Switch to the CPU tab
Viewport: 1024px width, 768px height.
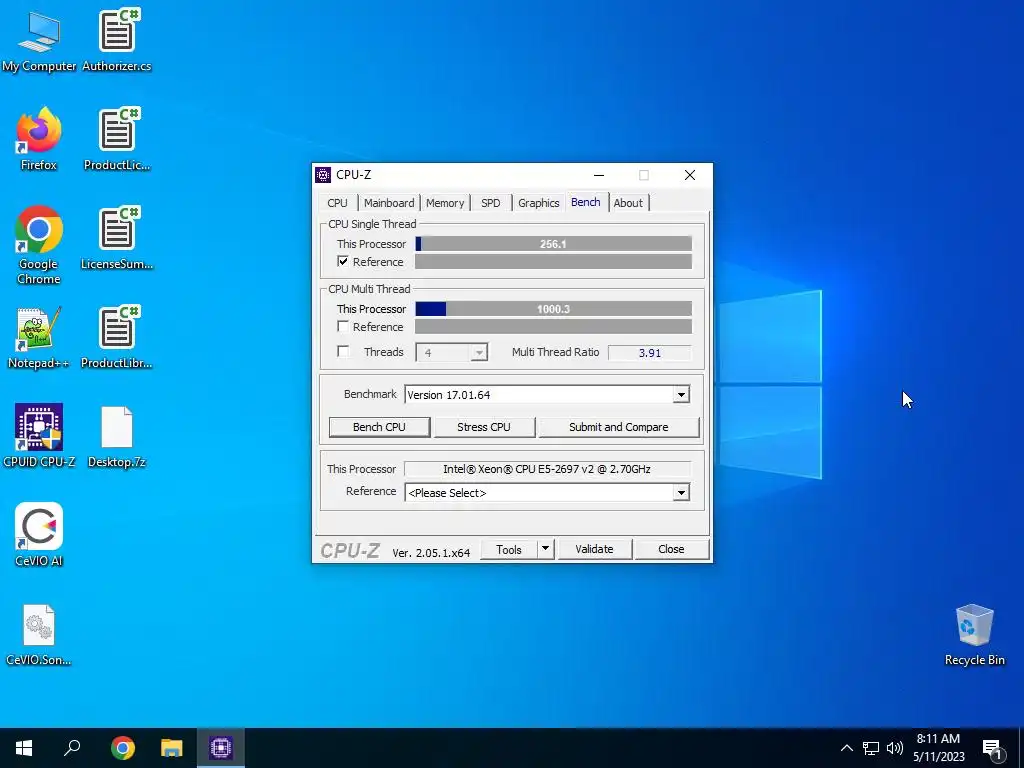[x=338, y=203]
